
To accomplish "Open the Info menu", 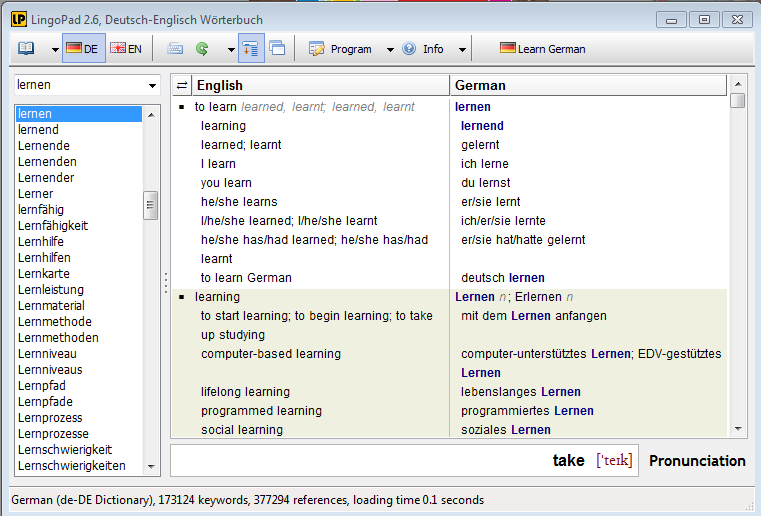I will 423,49.
